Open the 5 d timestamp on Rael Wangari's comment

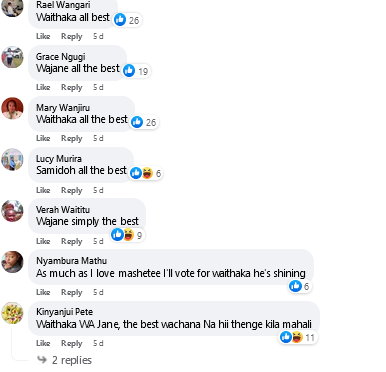tap(98, 36)
